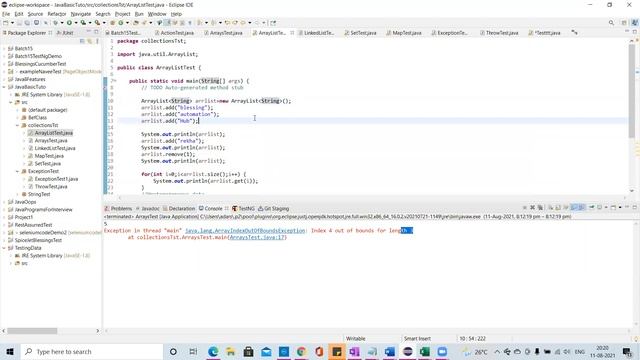Click Writable status bar entry
The height and width of the screenshot is (360, 640).
tap(356, 339)
